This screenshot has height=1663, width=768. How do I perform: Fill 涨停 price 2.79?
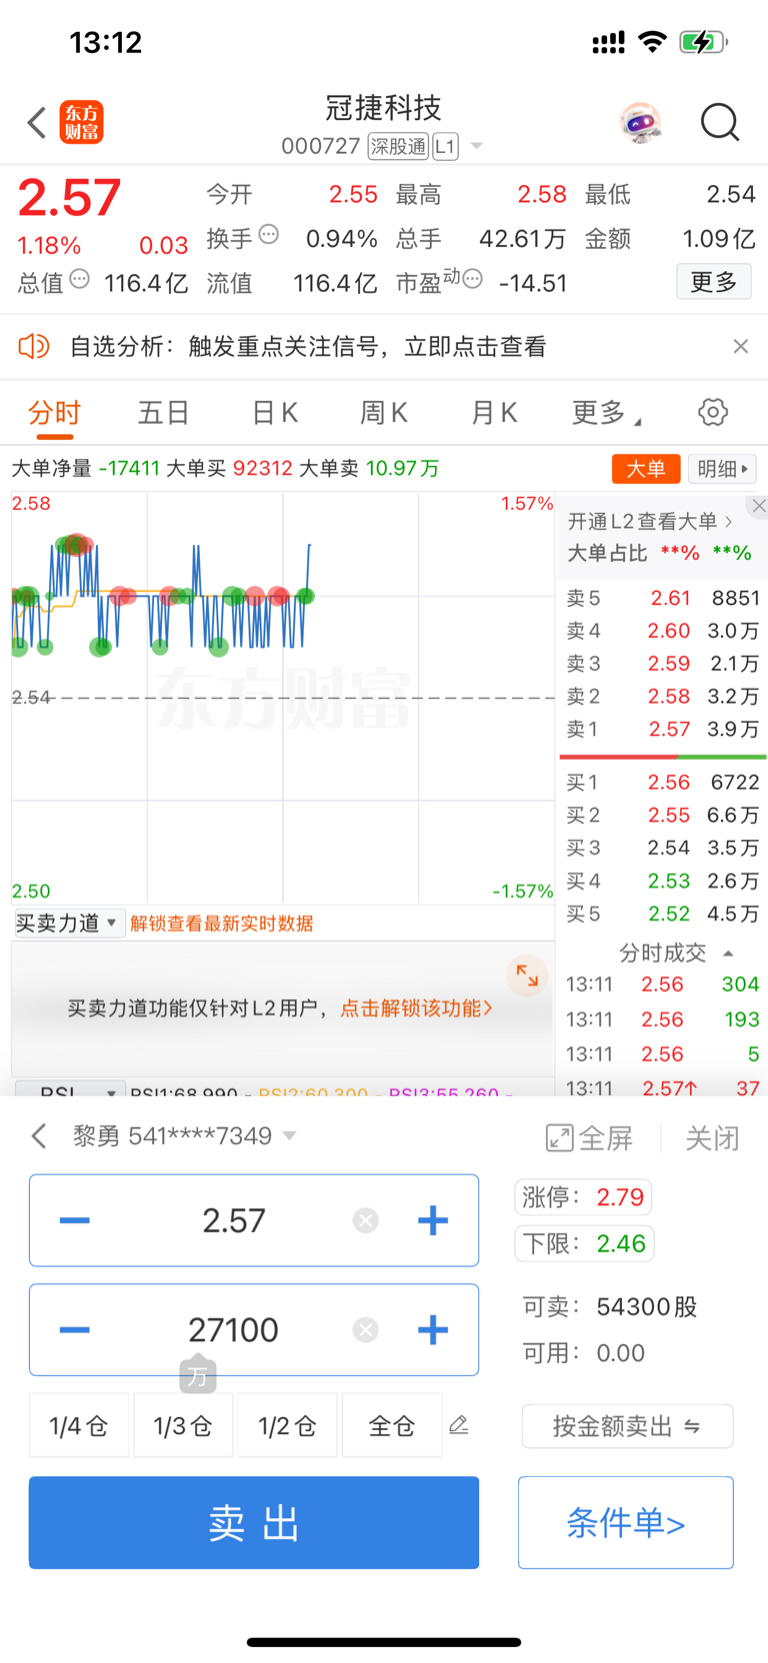tap(584, 1197)
